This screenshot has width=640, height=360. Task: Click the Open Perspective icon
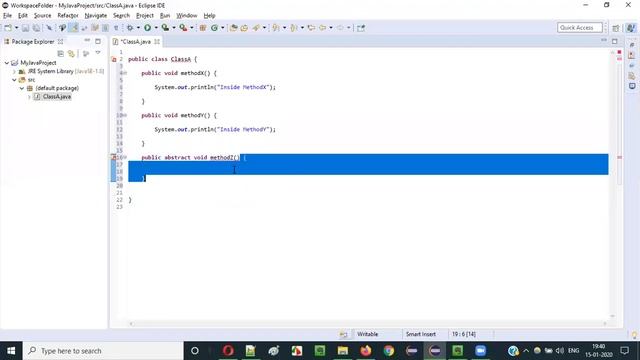(616, 28)
